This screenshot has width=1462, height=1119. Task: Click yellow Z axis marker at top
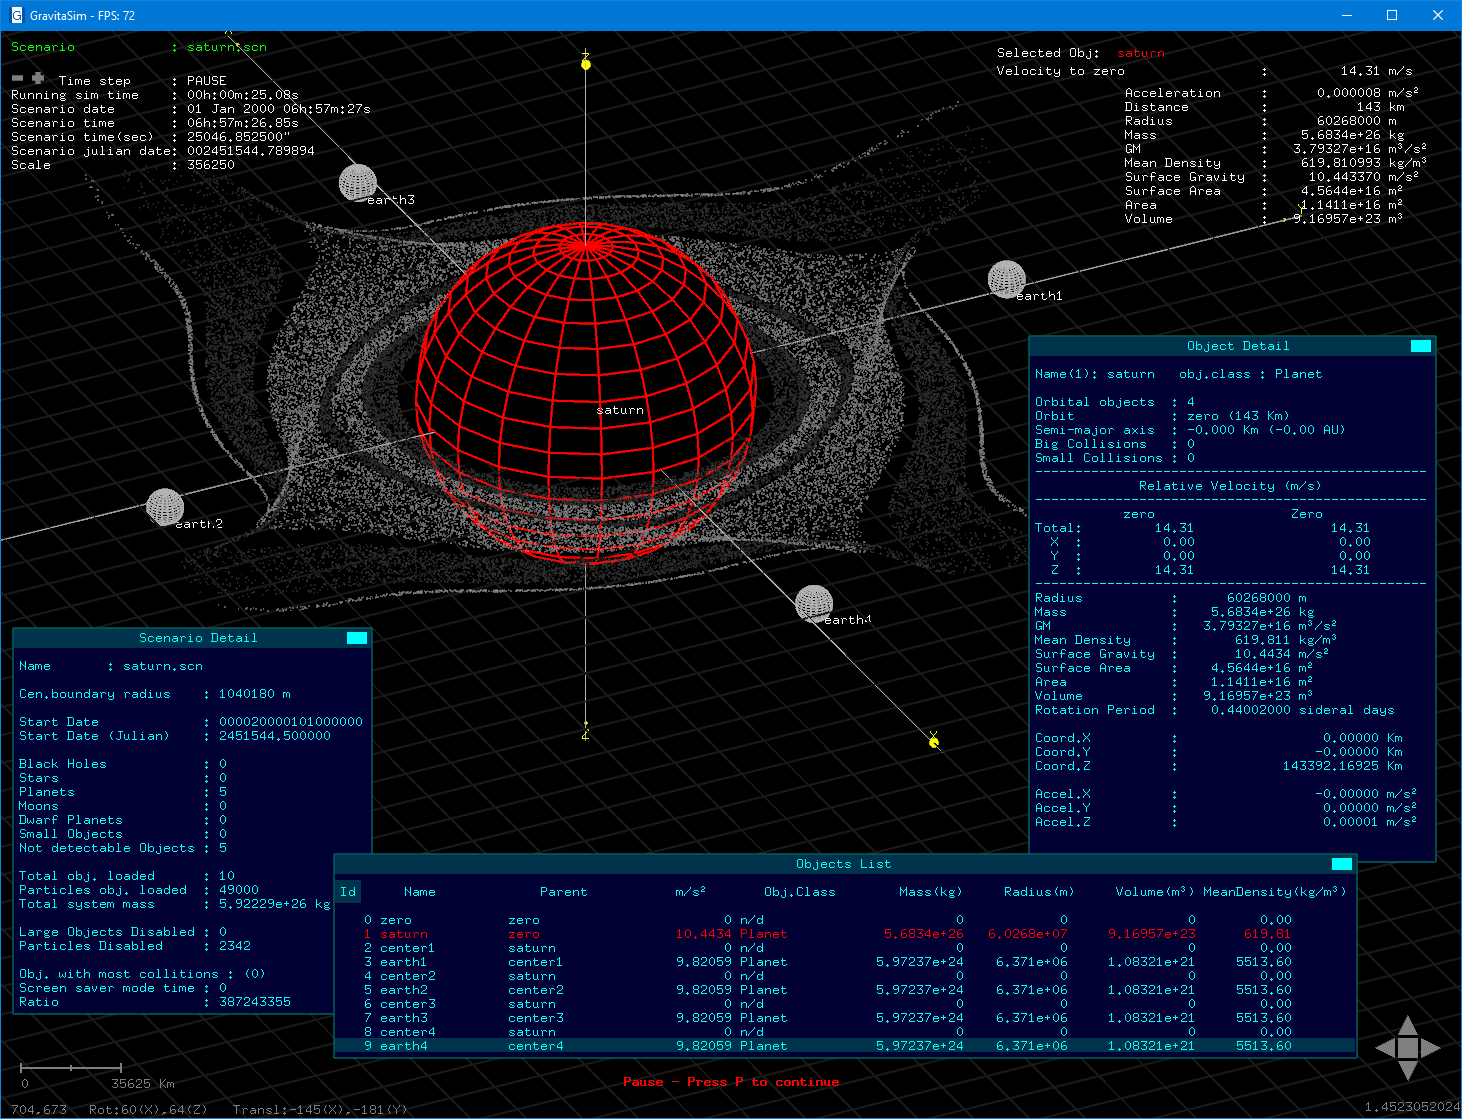586,63
